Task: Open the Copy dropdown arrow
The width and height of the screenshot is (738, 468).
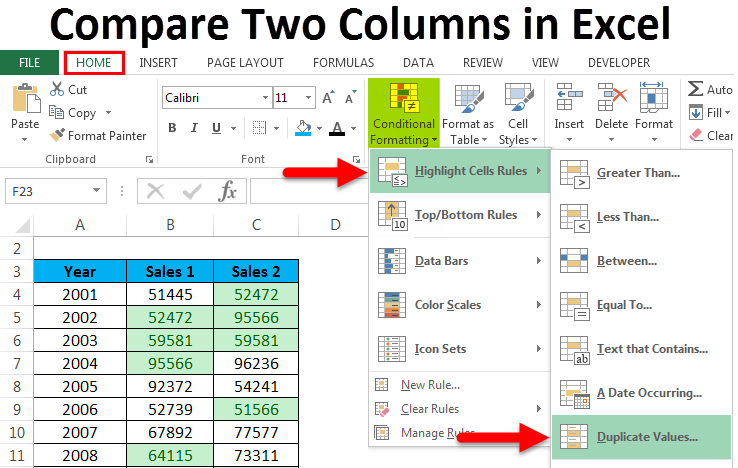Action: [108, 113]
